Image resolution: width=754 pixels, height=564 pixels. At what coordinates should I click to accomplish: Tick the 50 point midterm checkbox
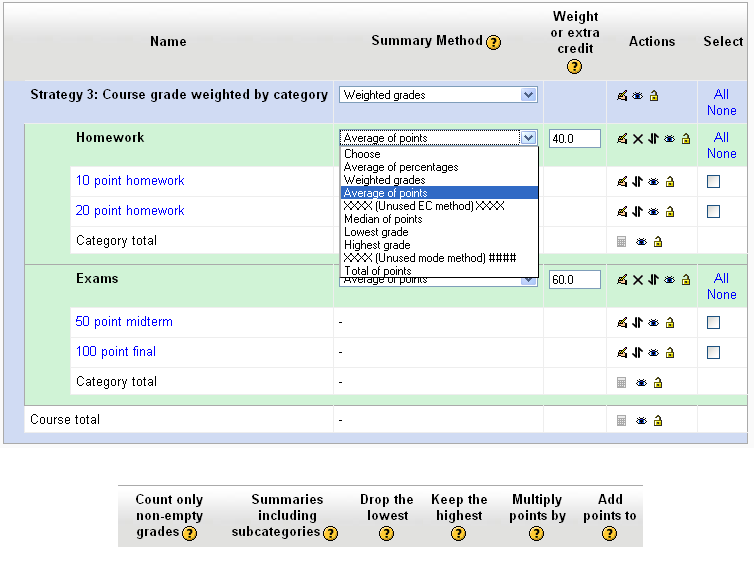coord(714,323)
